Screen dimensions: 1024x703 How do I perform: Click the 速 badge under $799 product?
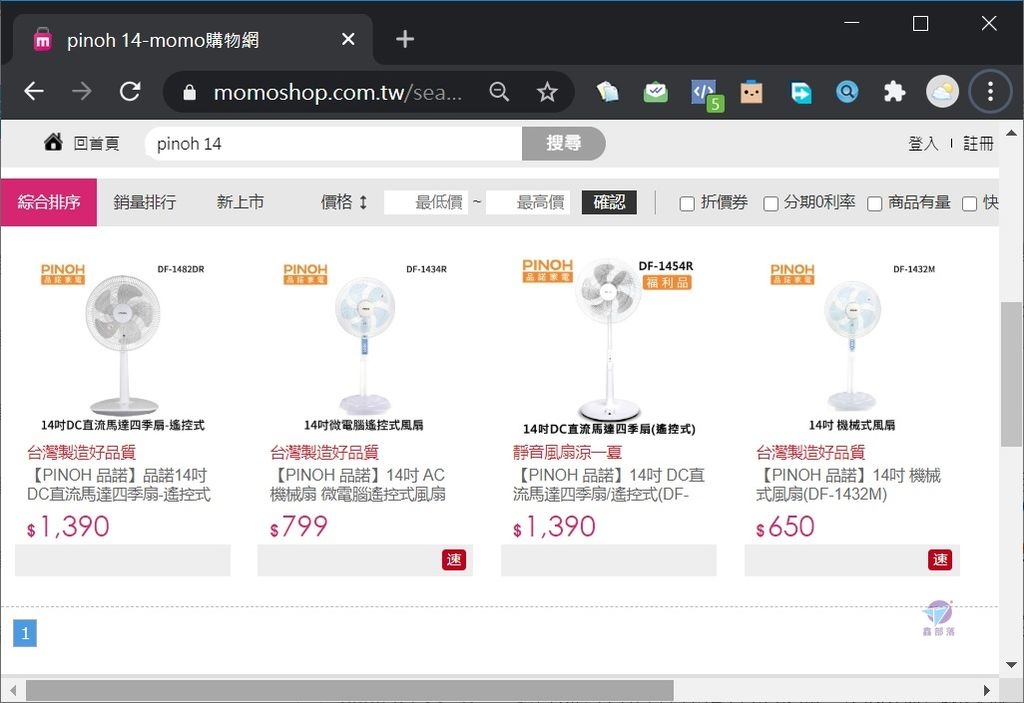tap(454, 560)
